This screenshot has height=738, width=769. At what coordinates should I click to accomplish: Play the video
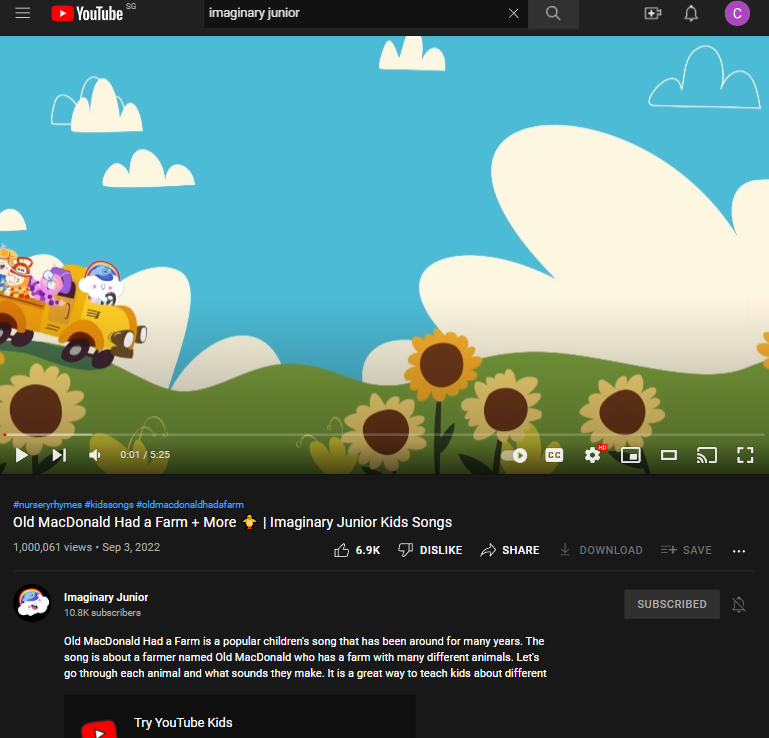pyautogui.click(x=21, y=455)
